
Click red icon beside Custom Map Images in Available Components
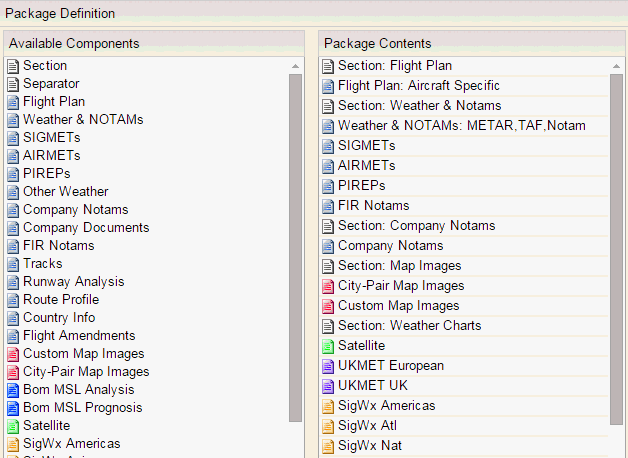coord(13,354)
